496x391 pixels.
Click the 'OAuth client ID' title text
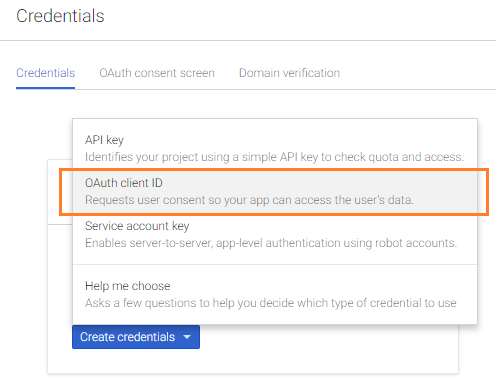(124, 183)
